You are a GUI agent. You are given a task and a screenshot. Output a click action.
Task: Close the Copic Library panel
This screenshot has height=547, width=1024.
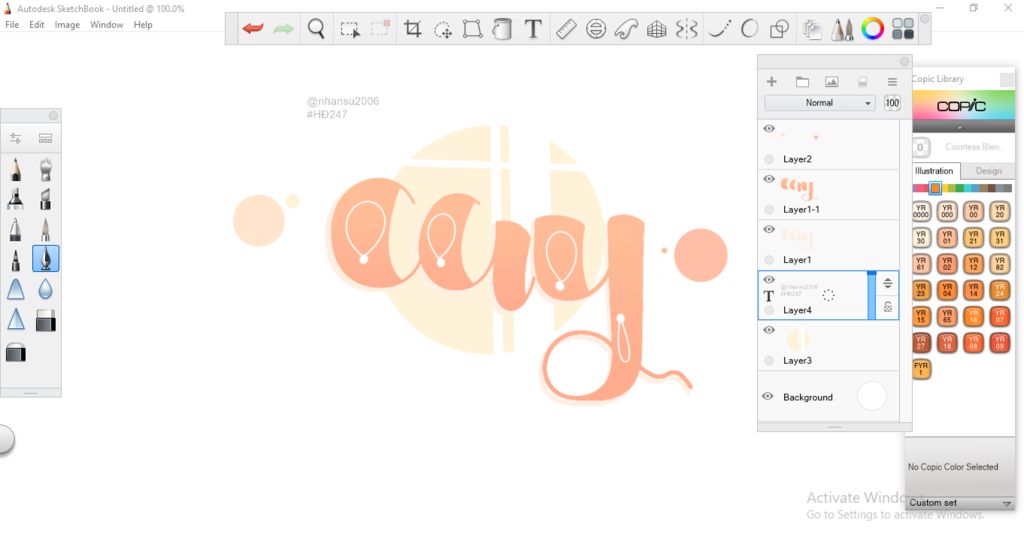click(1006, 80)
